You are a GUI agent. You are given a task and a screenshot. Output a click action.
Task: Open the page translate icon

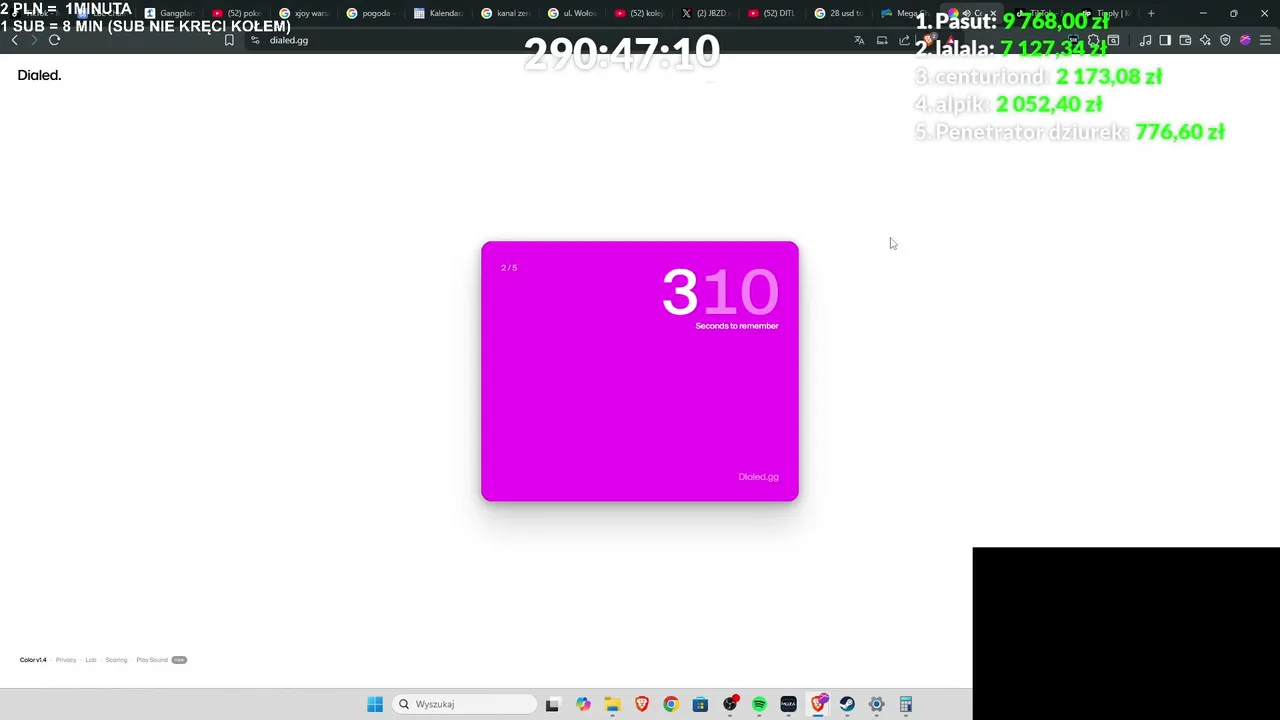pyautogui.click(x=859, y=40)
